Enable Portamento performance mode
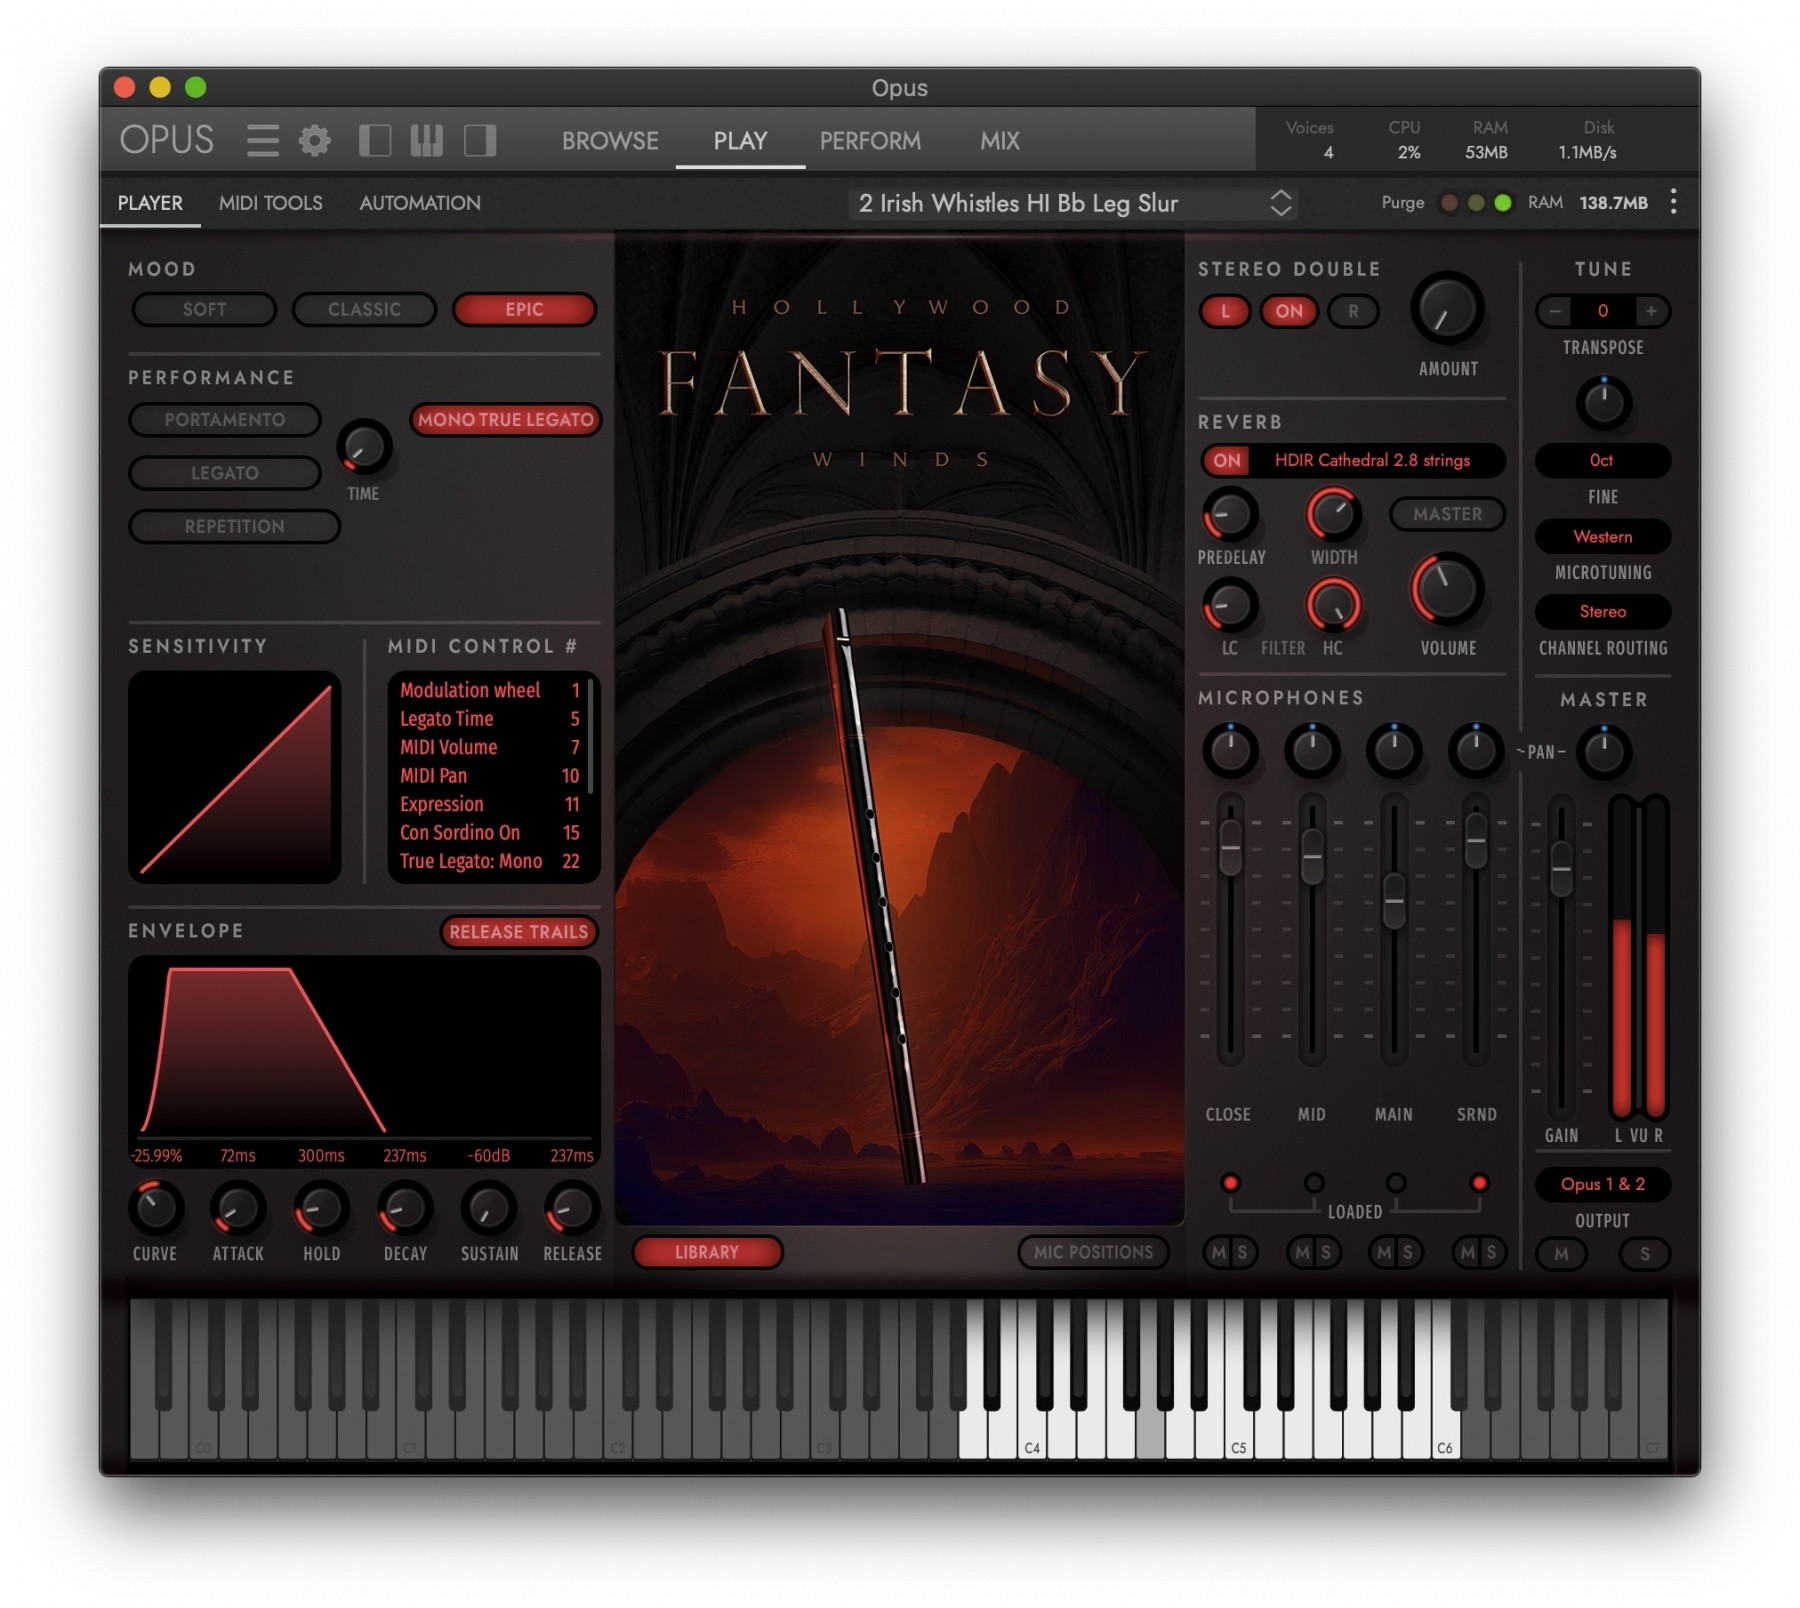Screen dimensions: 1800x1608 225,420
